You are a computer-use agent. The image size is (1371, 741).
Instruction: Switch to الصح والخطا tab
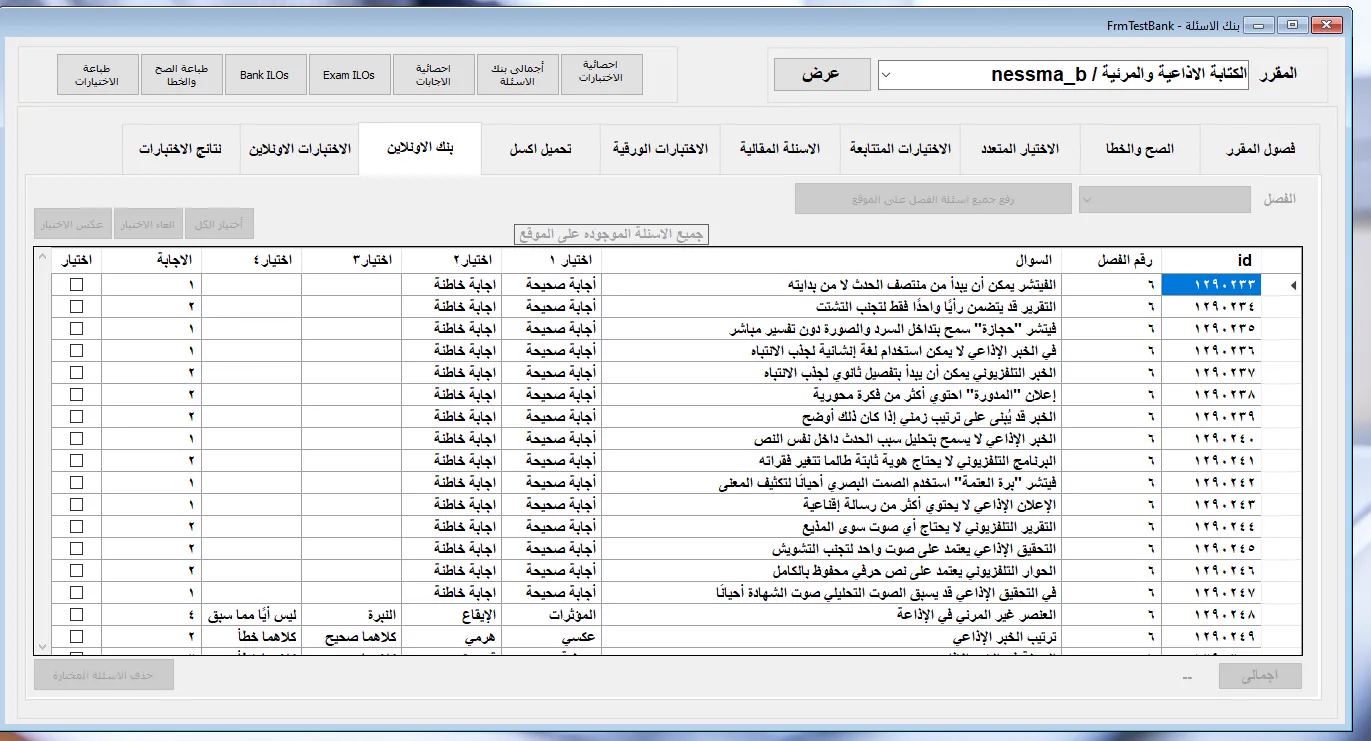pyautogui.click(x=1140, y=149)
